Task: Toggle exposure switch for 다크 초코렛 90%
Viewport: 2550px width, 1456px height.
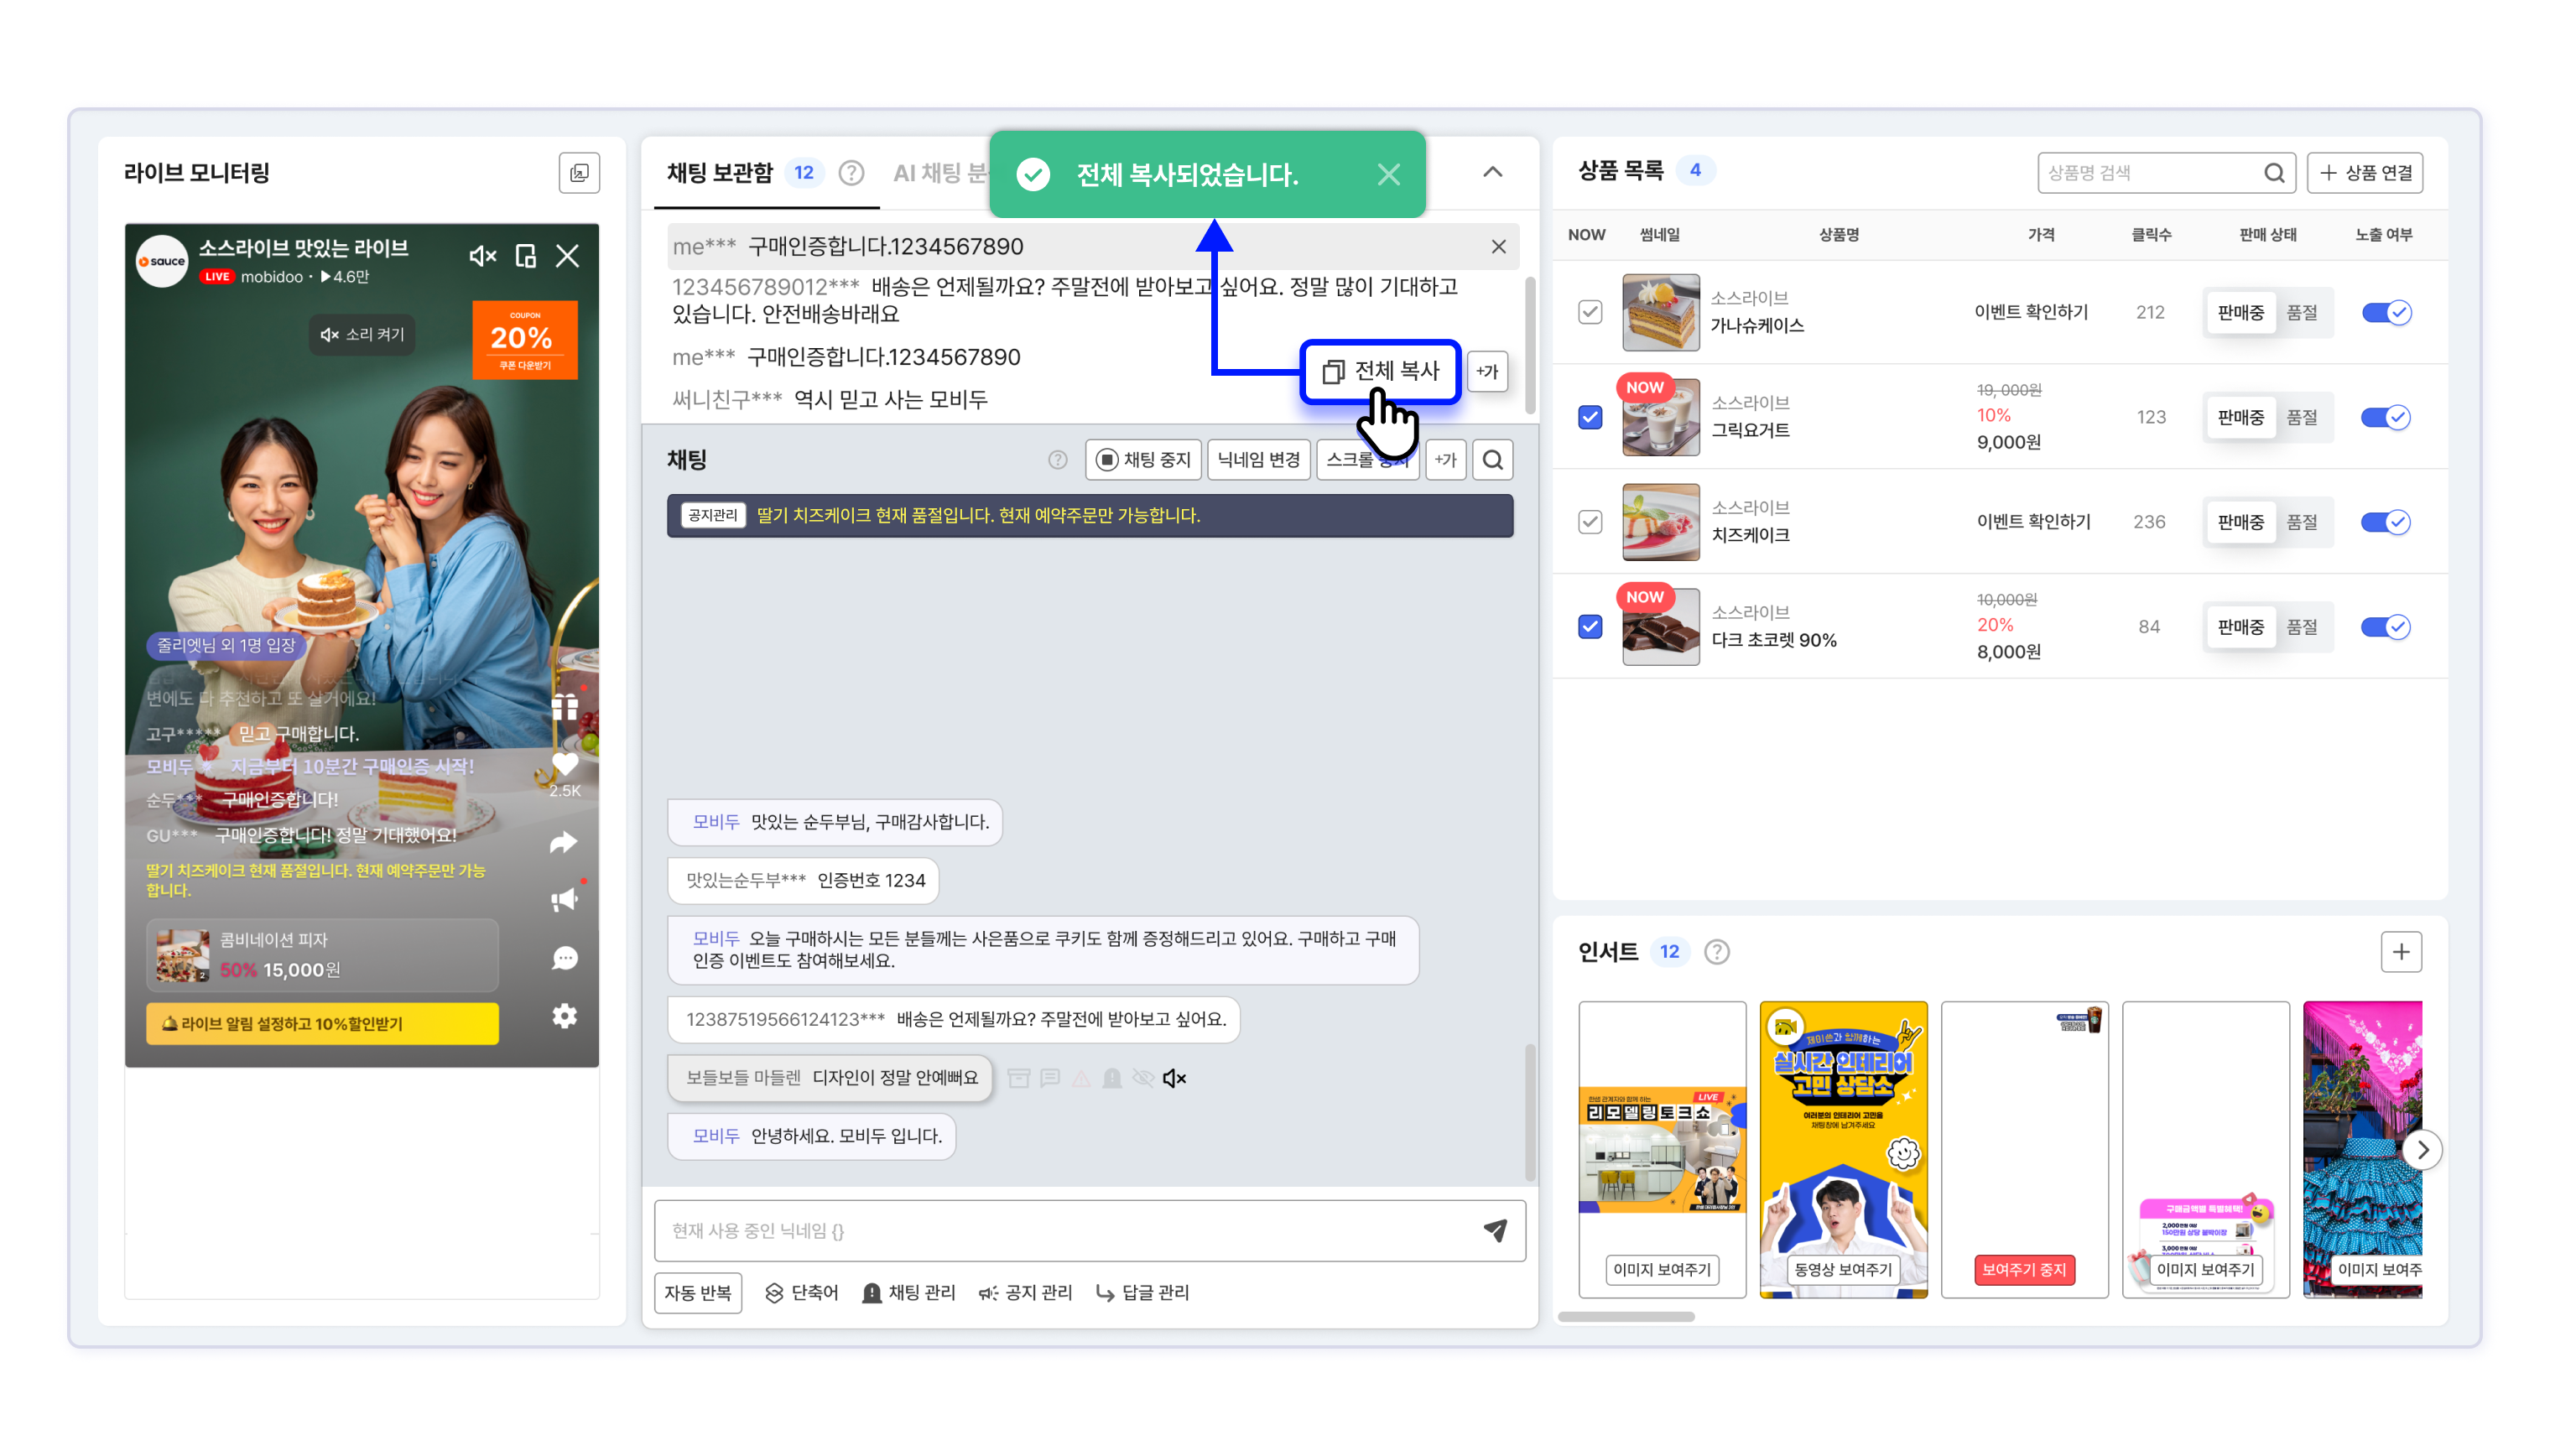Action: 2386,627
